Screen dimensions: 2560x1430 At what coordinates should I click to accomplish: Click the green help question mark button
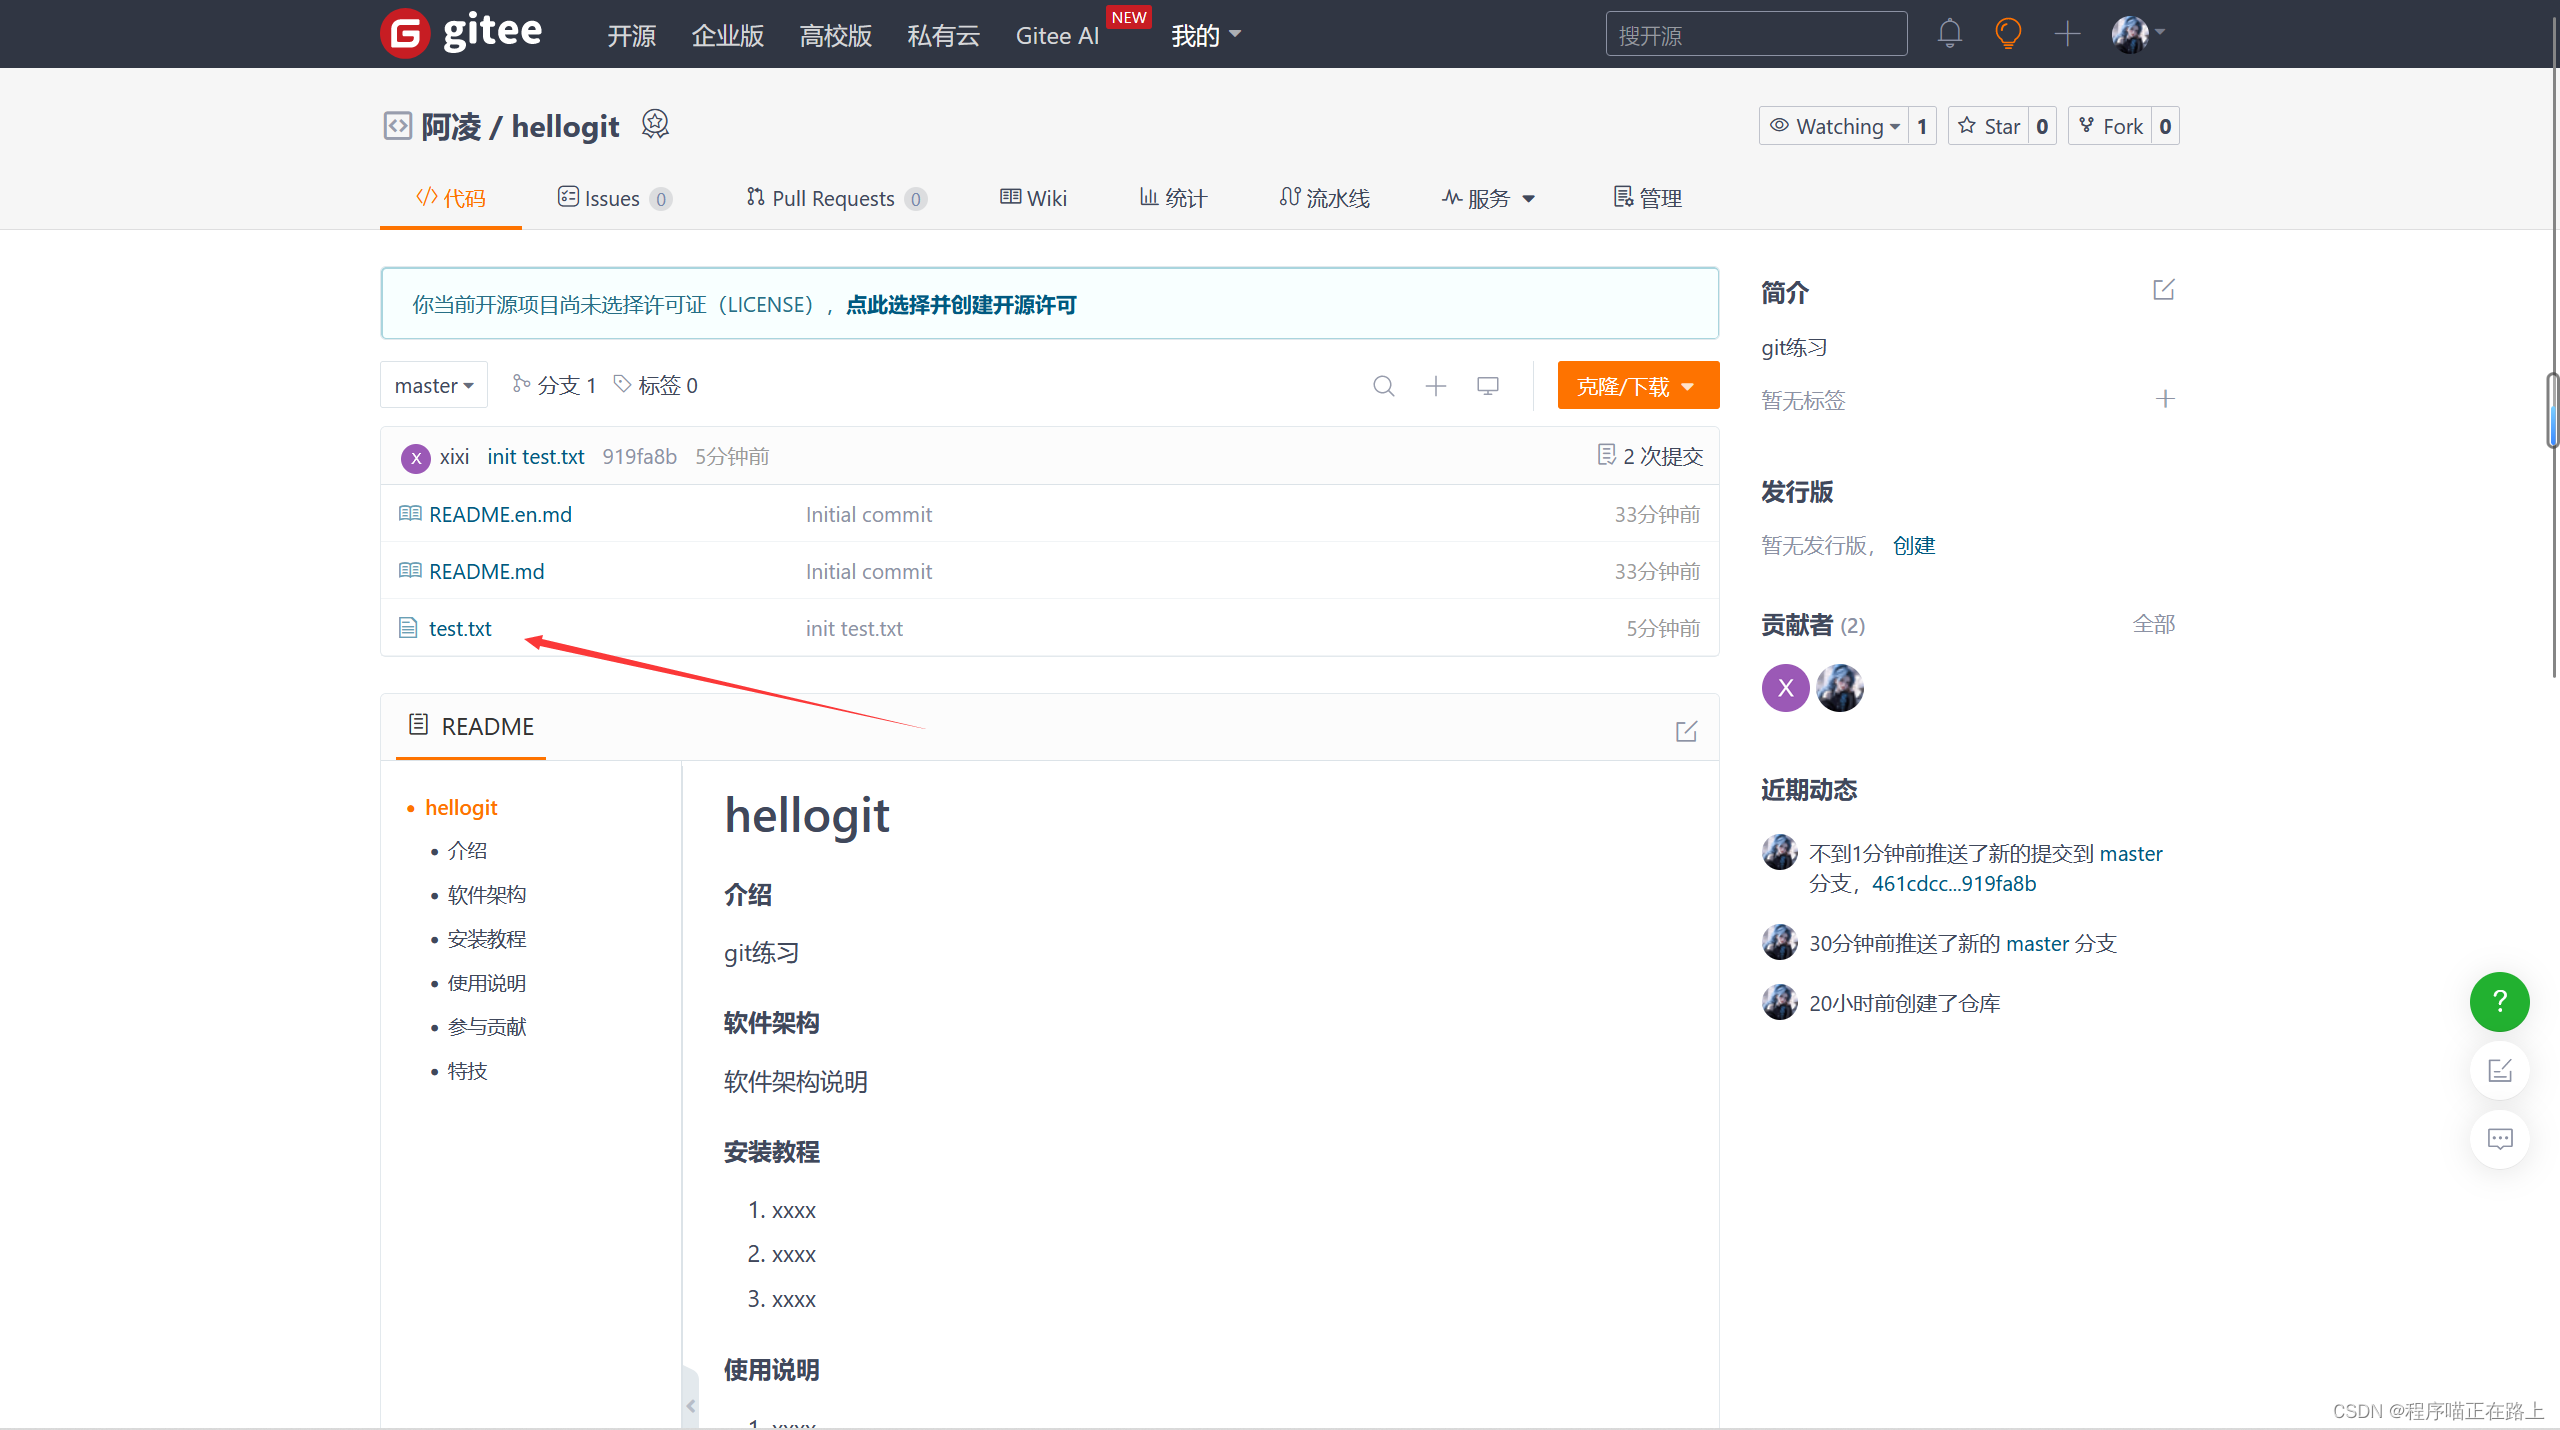pyautogui.click(x=2499, y=1001)
